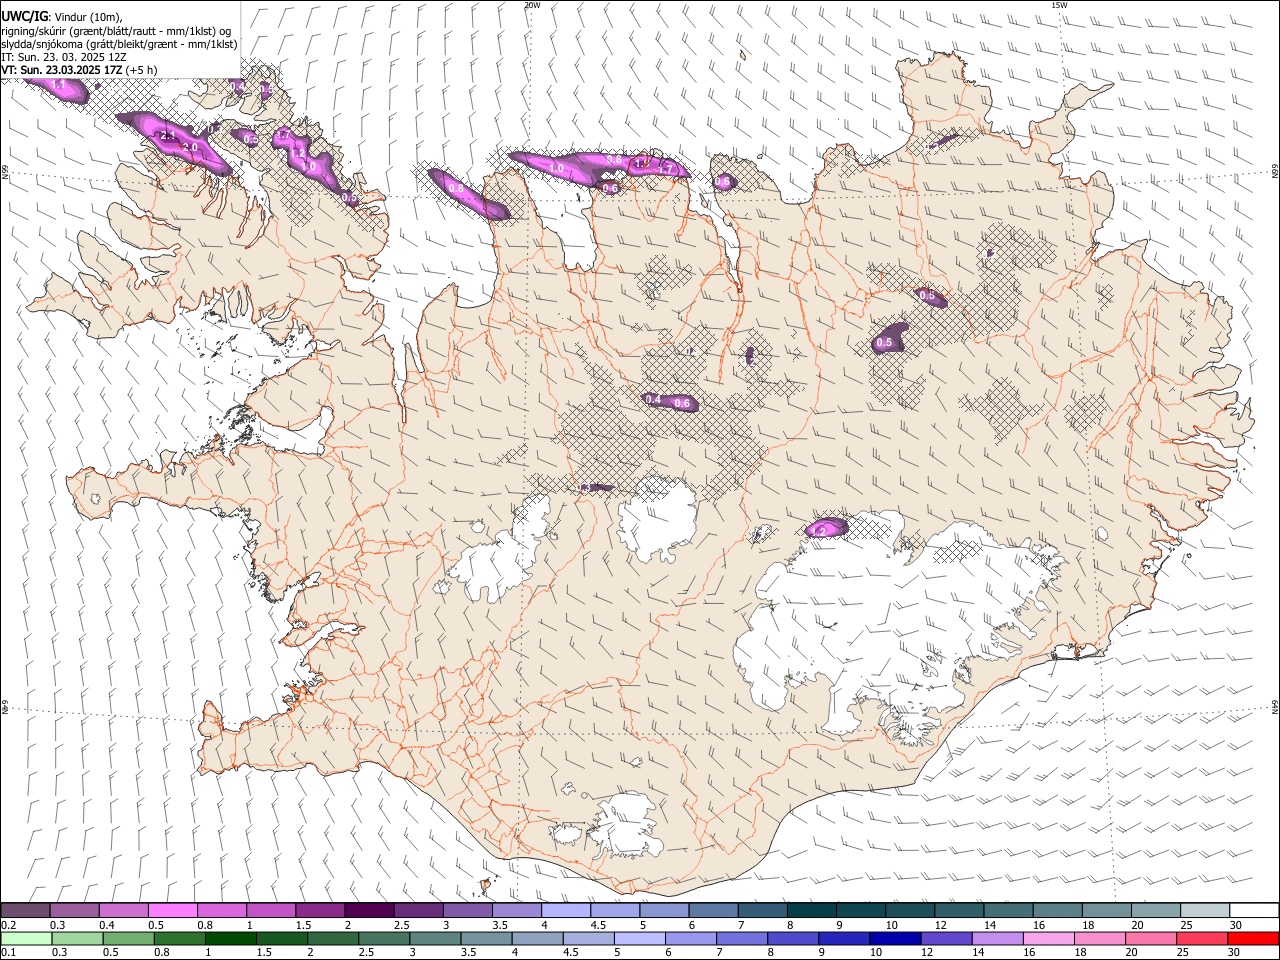1280x960 pixels.
Task: Click the 'IT: Sun. 23. 03. 2025 12Z' line
Action: tap(64, 57)
